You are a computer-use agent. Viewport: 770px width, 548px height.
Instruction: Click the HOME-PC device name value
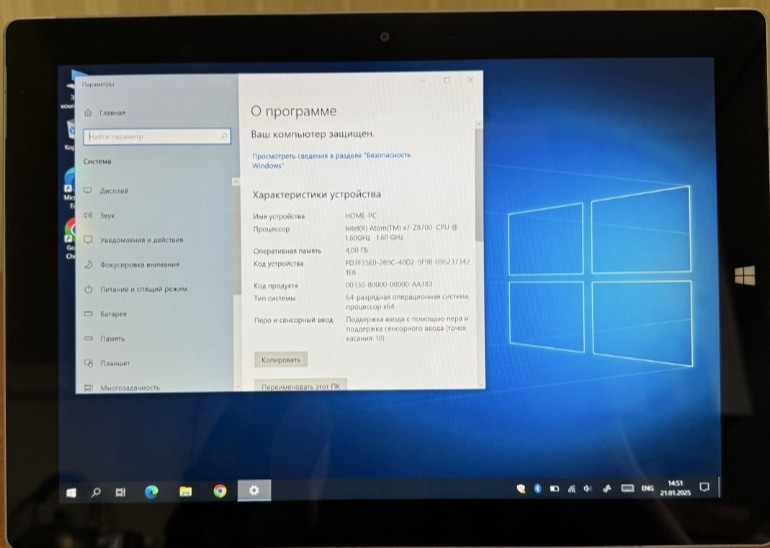361,216
